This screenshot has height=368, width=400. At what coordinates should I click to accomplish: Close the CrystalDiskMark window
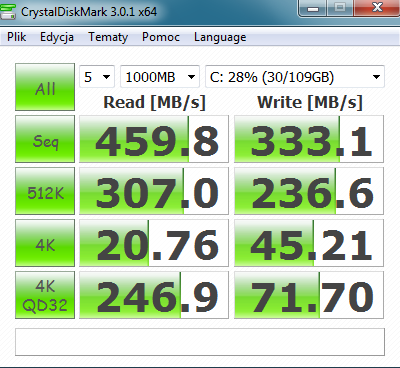[x=377, y=8]
